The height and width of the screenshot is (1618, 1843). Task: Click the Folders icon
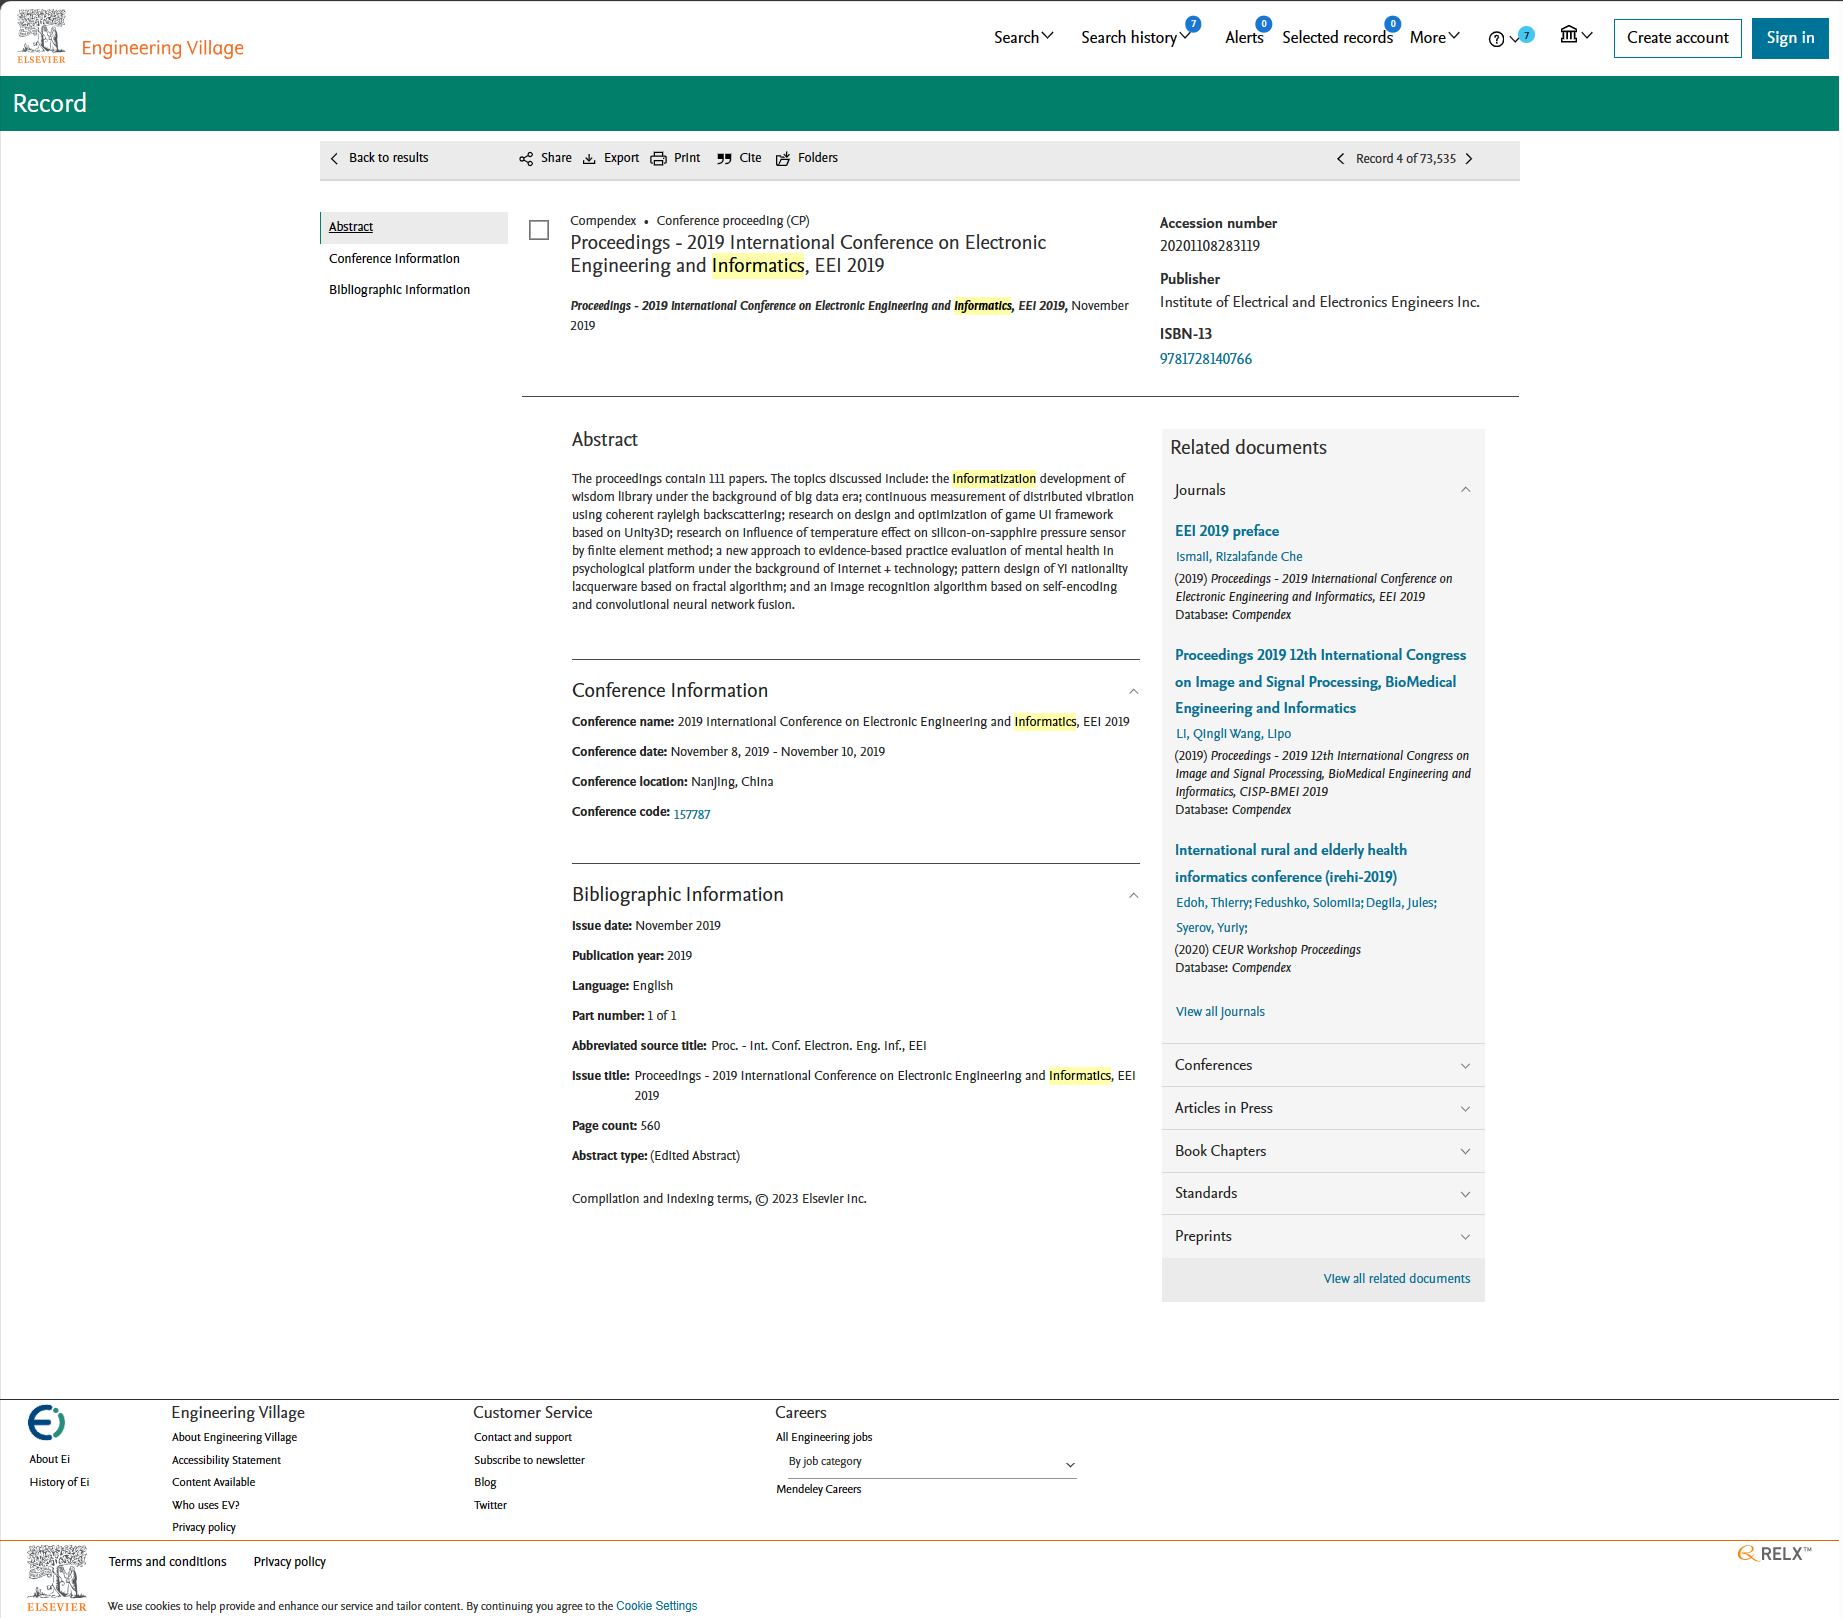point(783,159)
